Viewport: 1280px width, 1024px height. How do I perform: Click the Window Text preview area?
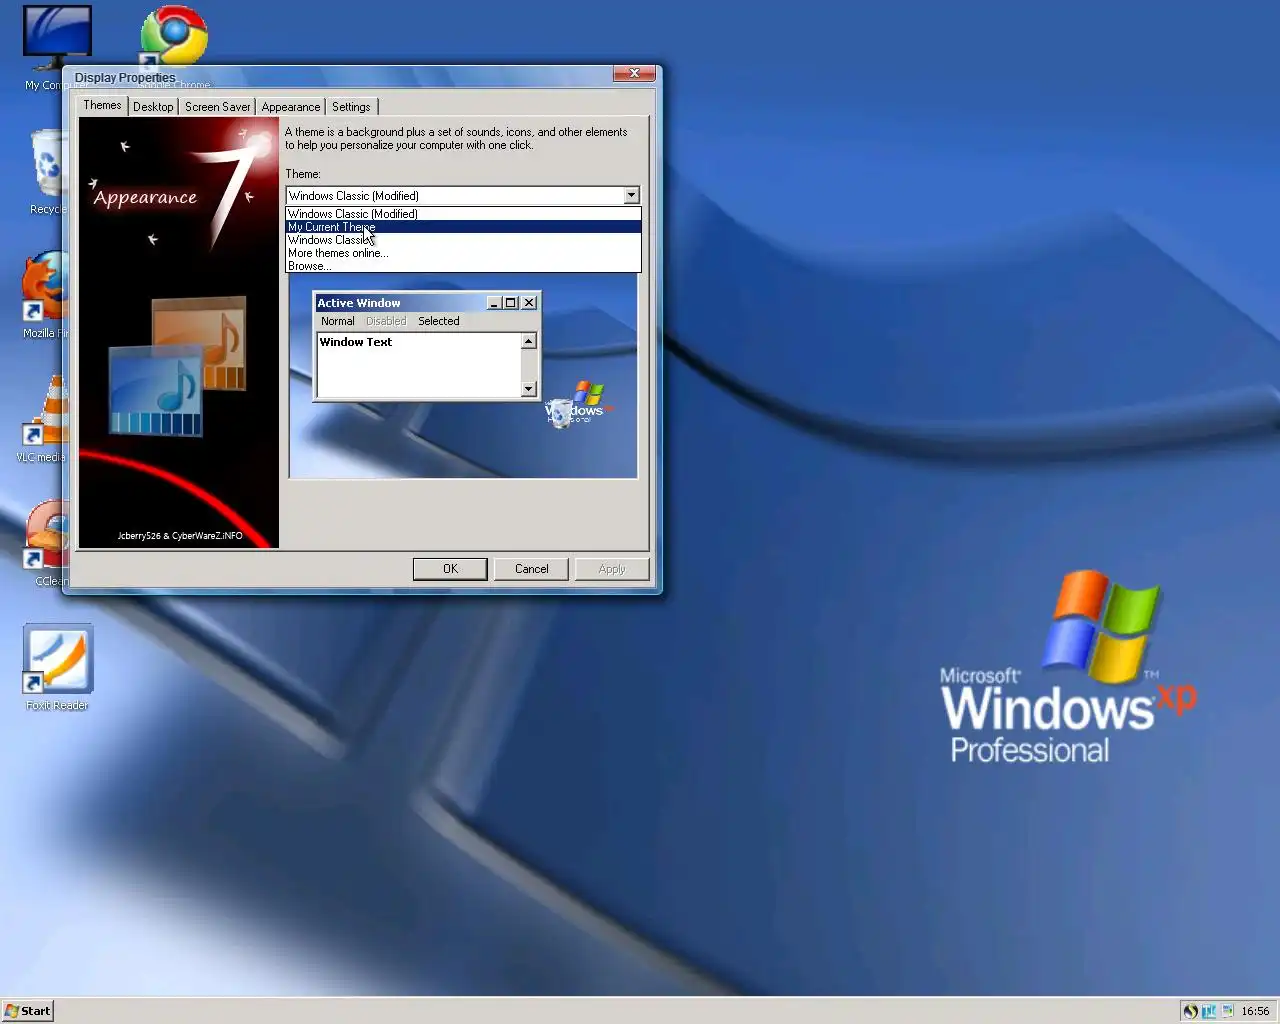coord(419,365)
